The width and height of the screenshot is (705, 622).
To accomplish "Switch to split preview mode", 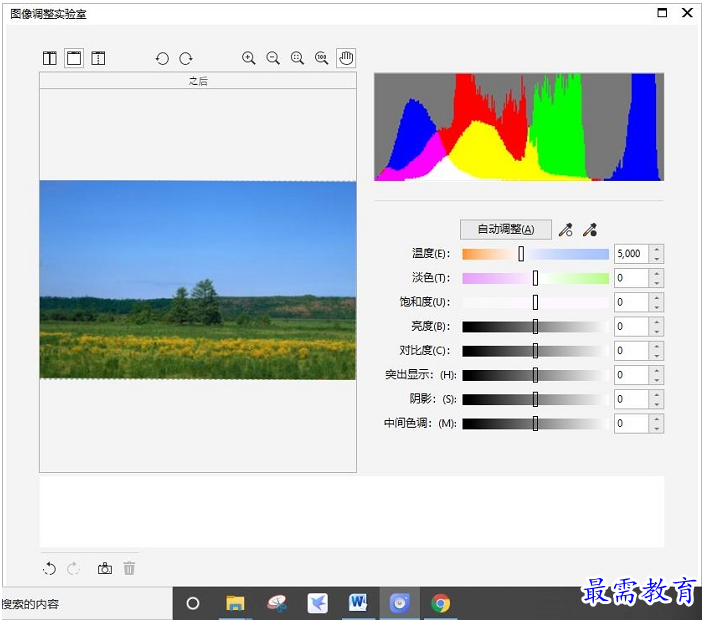I will 98,58.
